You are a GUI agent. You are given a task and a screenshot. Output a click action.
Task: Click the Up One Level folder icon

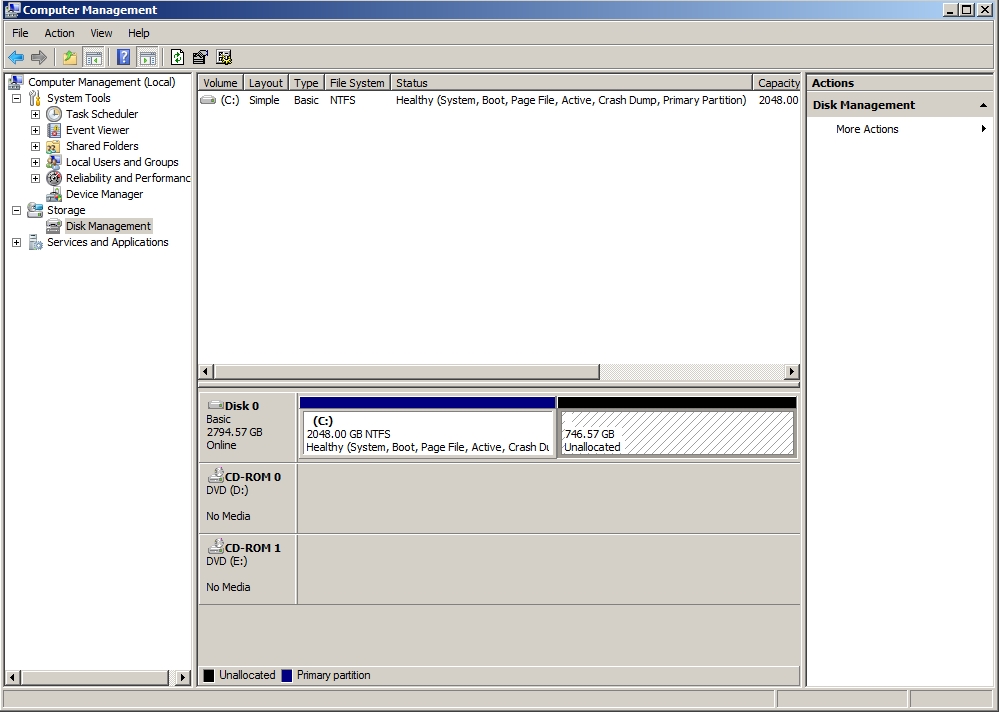(69, 58)
